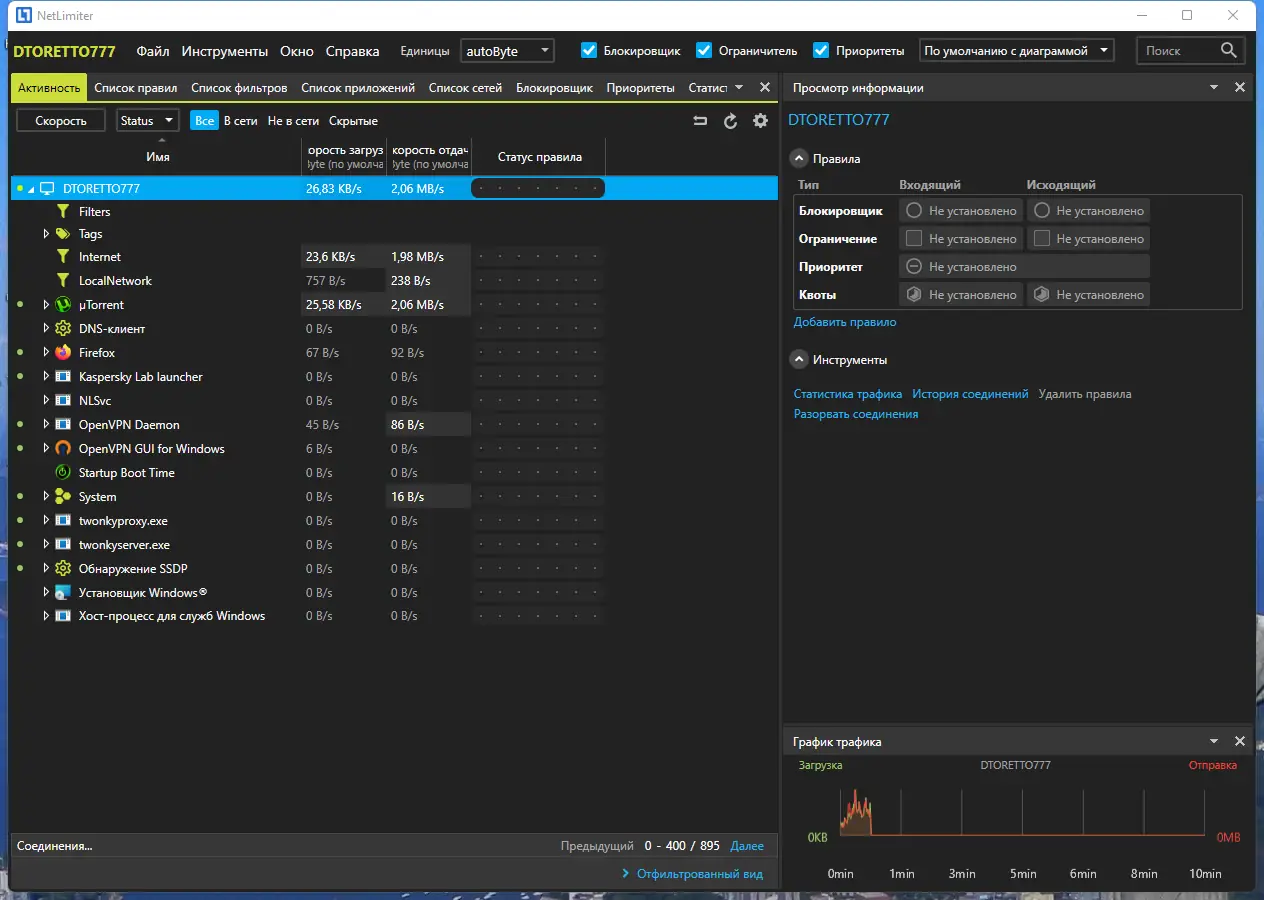Open the Status dropdown
The height and width of the screenshot is (900, 1264).
pyautogui.click(x=147, y=121)
